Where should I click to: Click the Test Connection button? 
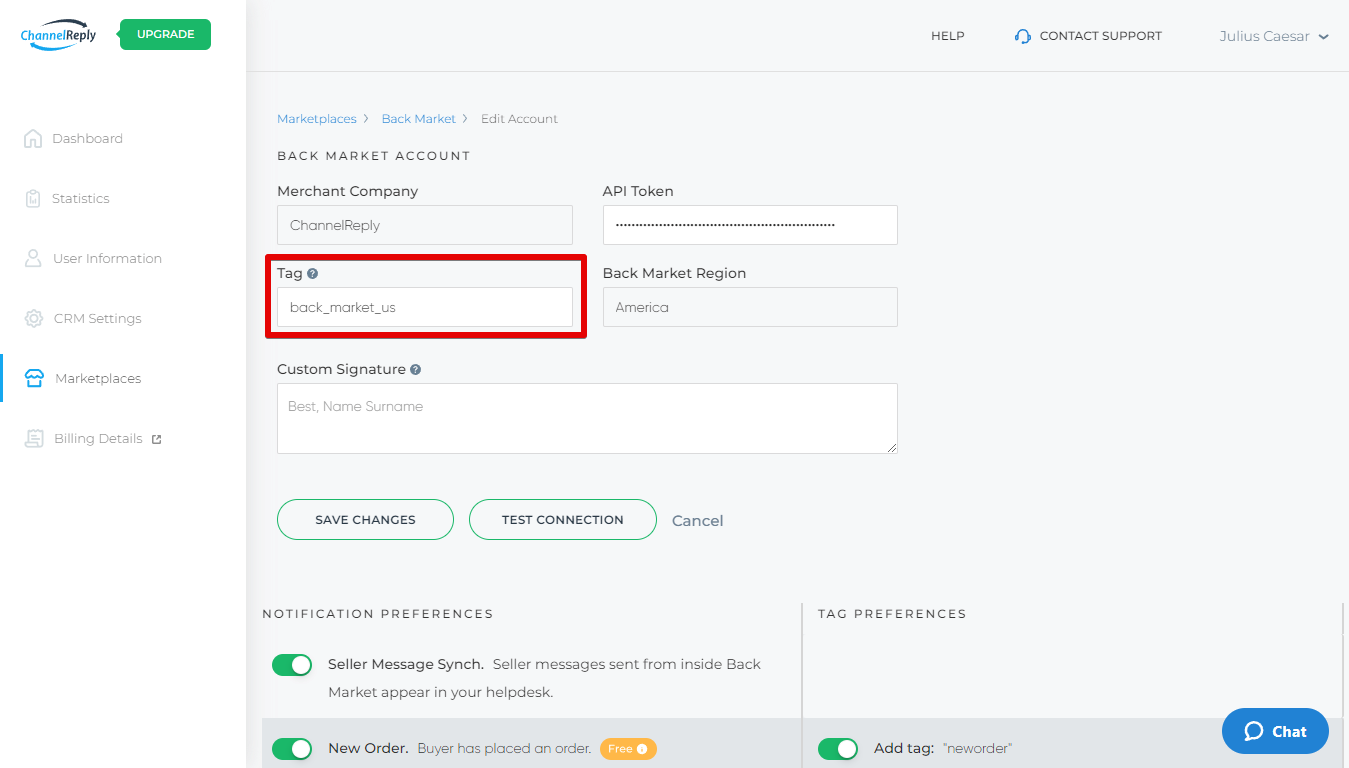(x=563, y=520)
